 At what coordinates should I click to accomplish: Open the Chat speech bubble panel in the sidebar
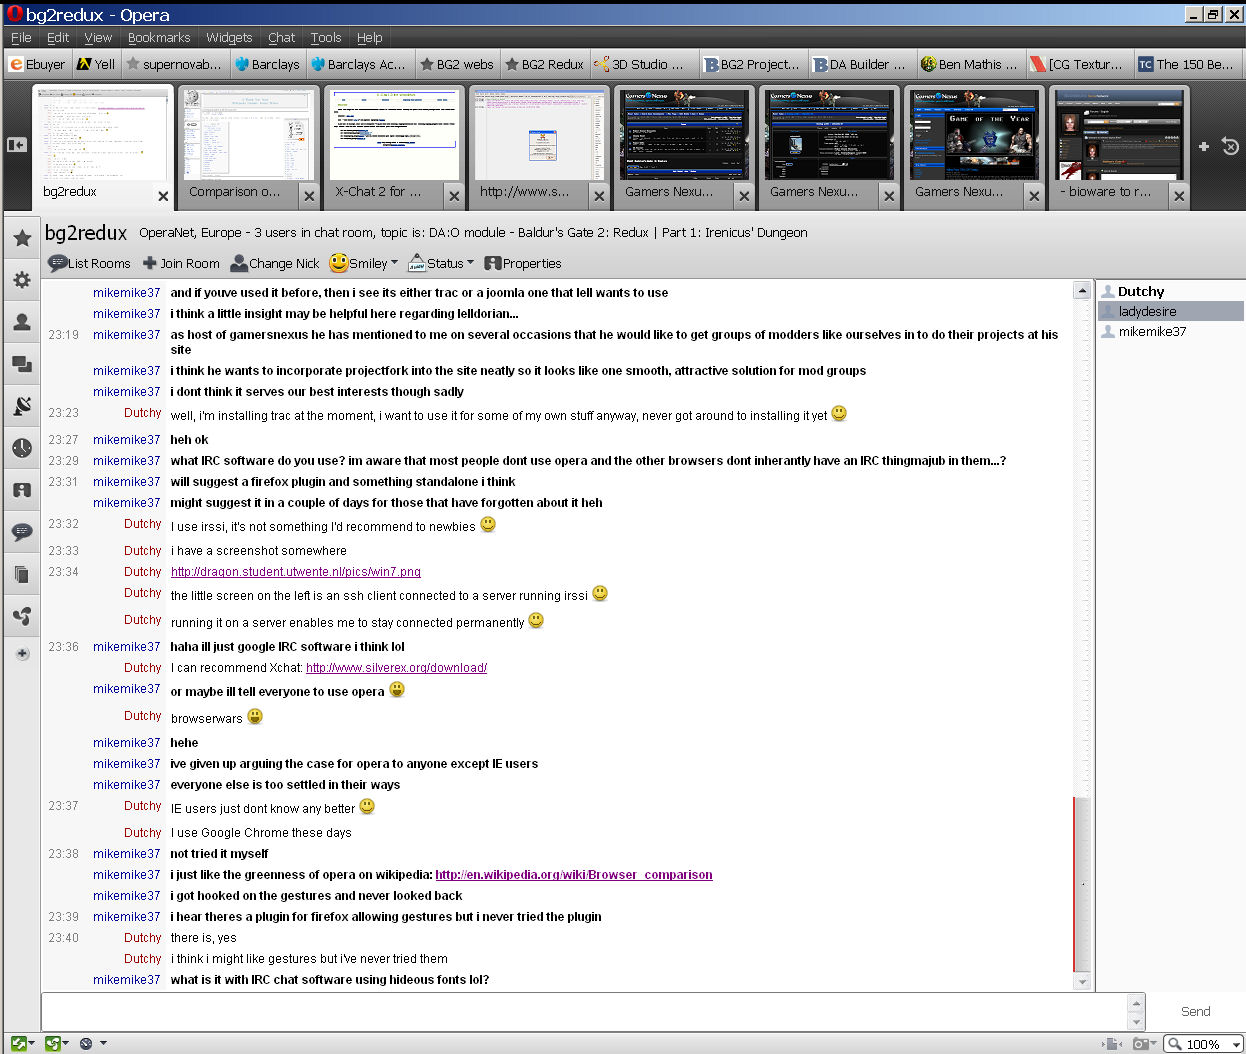[x=22, y=532]
